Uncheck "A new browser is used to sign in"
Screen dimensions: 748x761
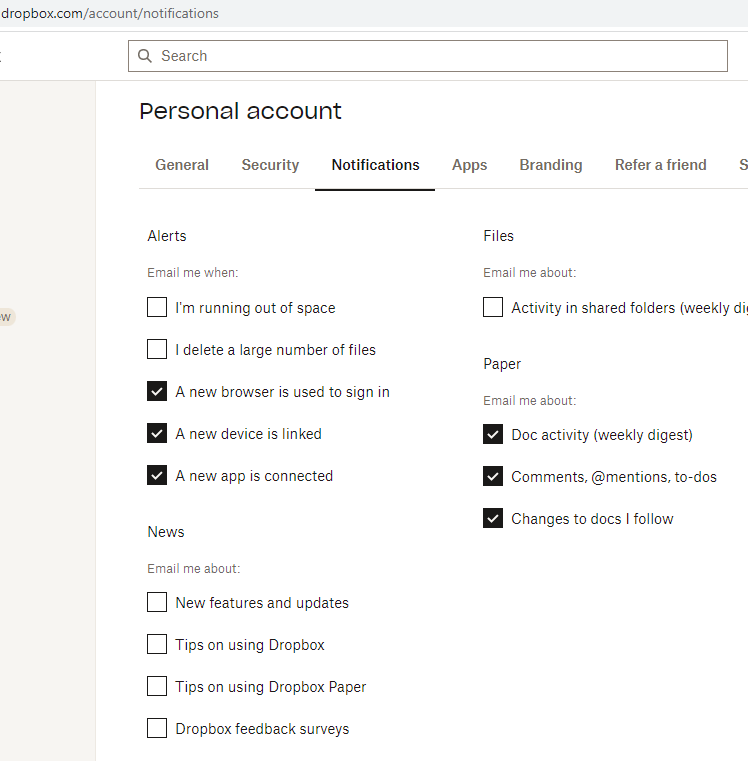click(x=157, y=391)
